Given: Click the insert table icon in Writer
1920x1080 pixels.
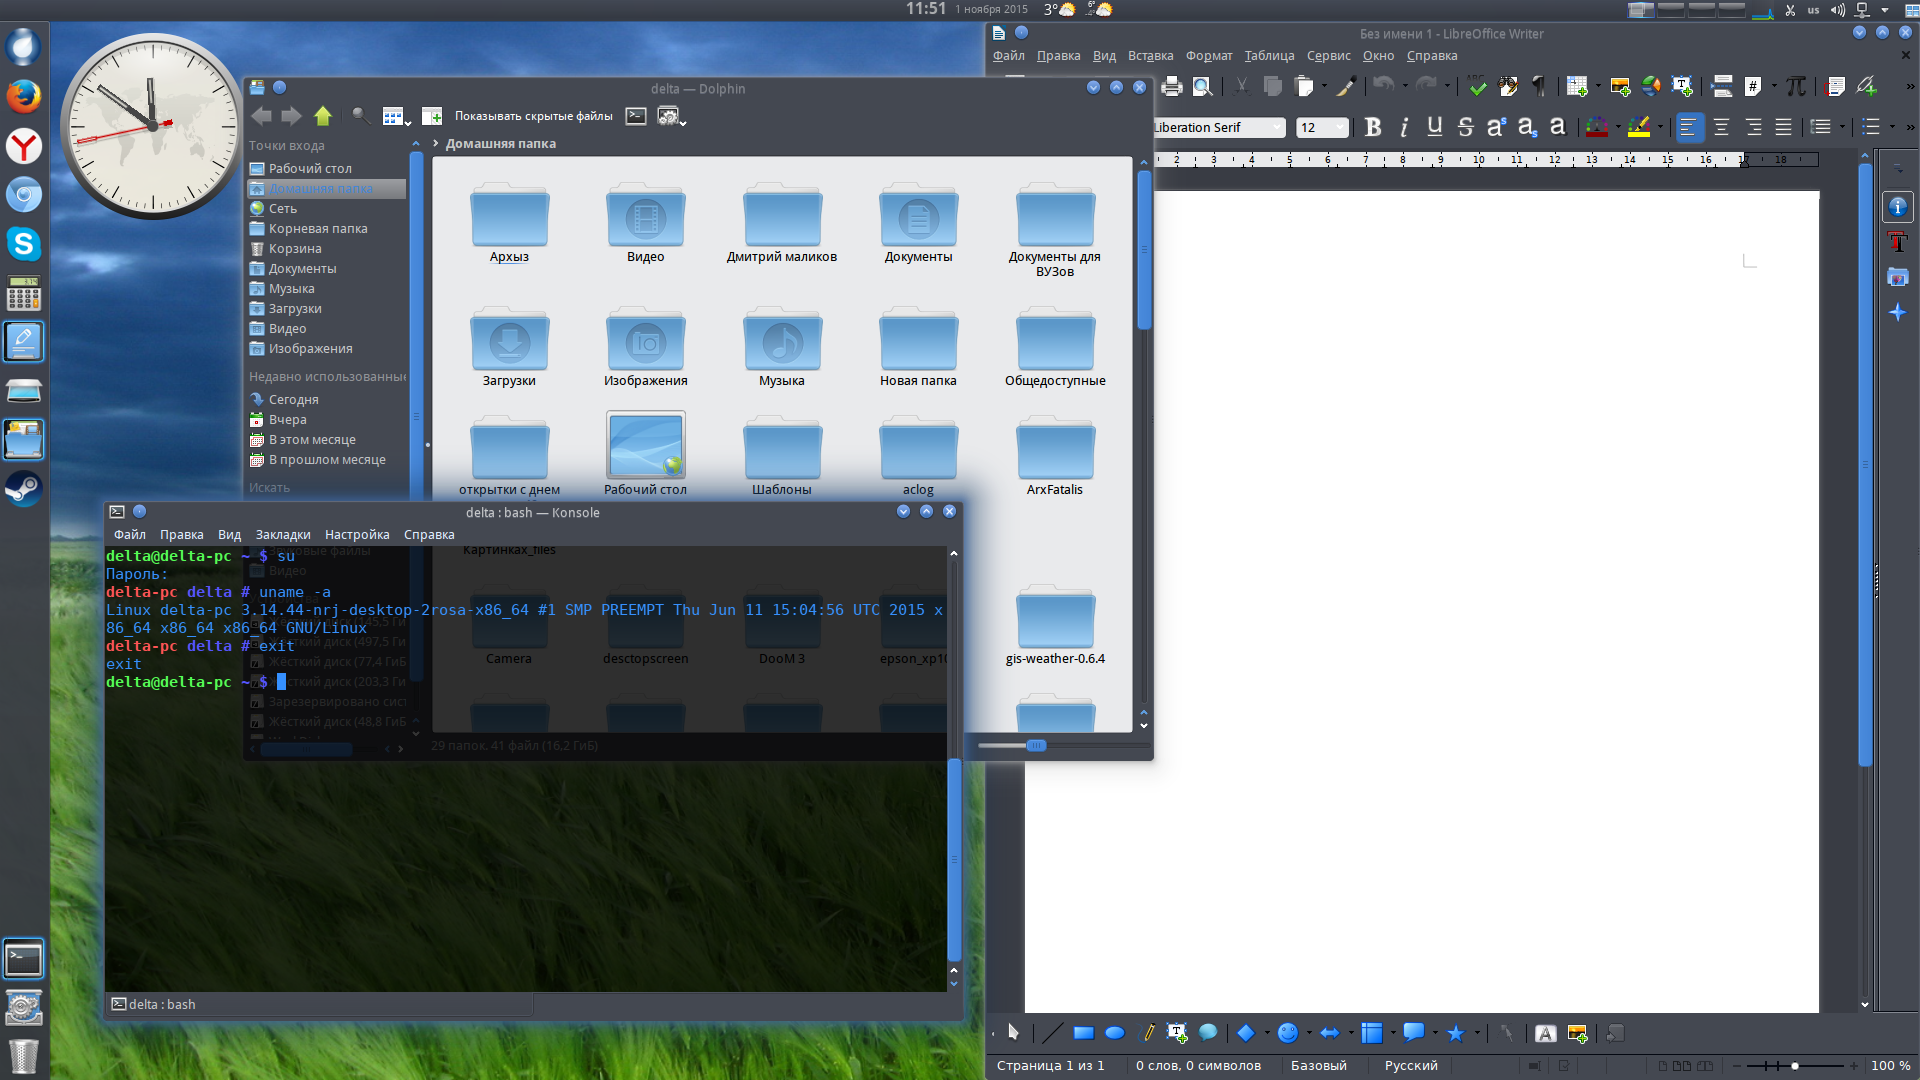Looking at the screenshot, I should pyautogui.click(x=1577, y=87).
